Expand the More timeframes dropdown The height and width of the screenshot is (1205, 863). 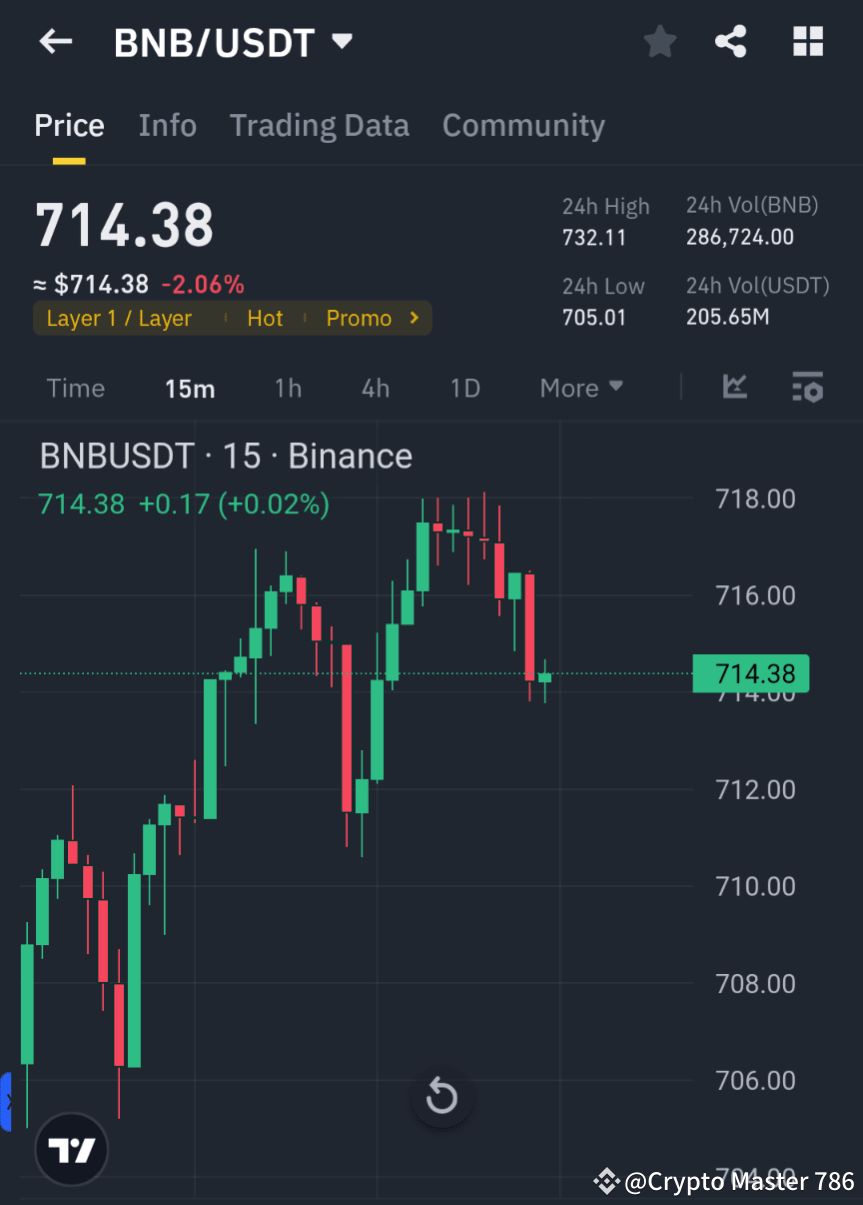point(581,387)
